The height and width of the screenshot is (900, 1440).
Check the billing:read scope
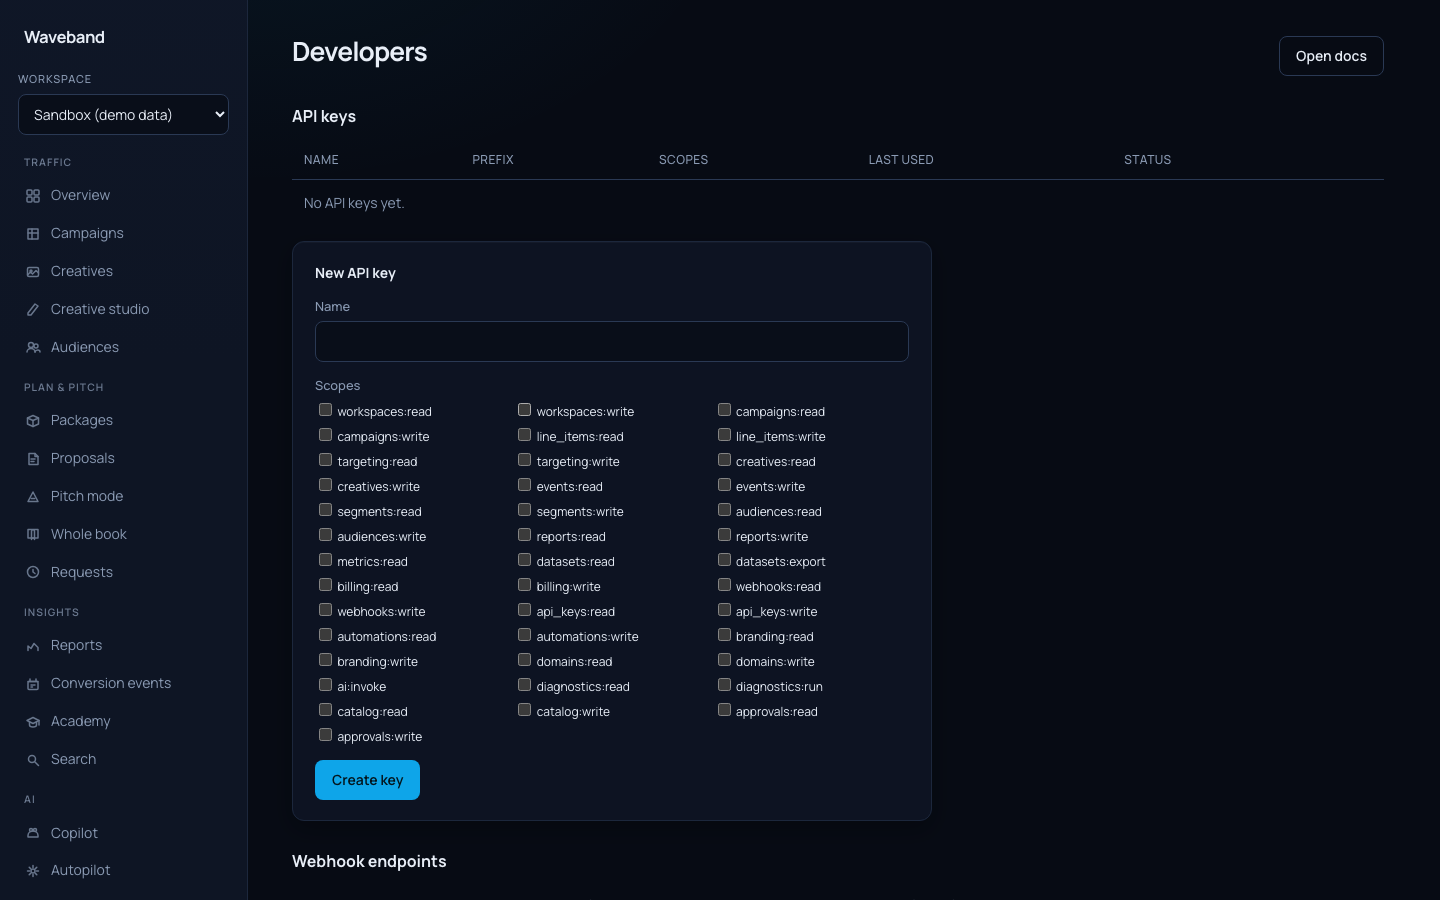[x=325, y=585]
